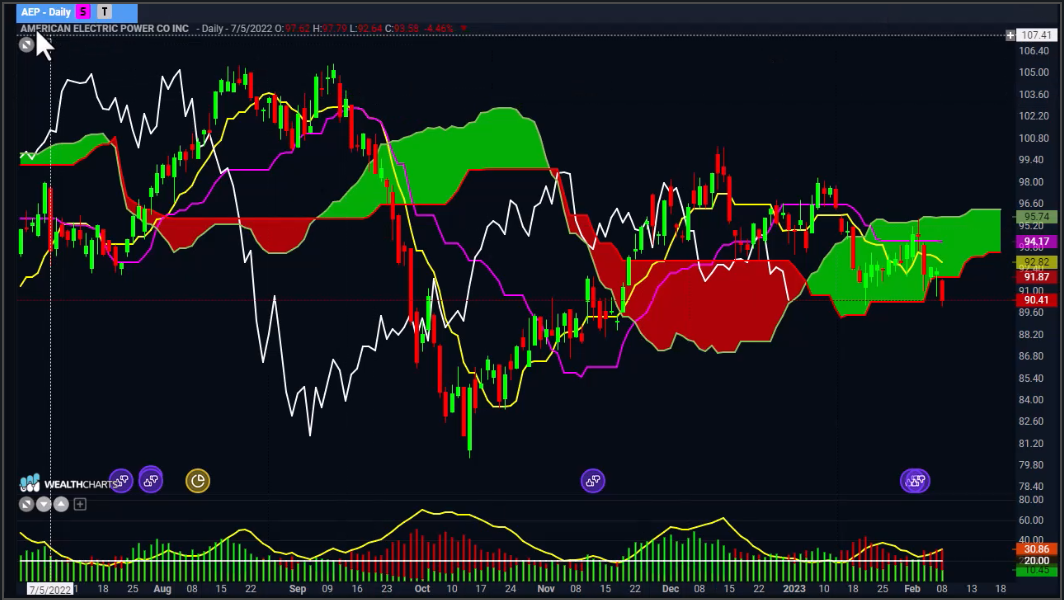Select the AEP - Daily chart tab
Screen dimensions: 1064x600
pyautogui.click(x=77, y=12)
